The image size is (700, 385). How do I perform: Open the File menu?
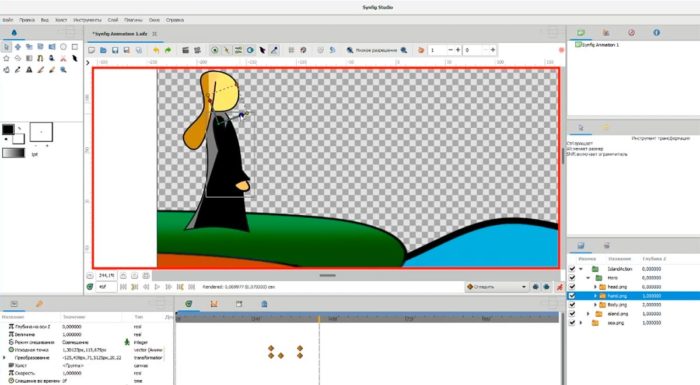[x=8, y=20]
